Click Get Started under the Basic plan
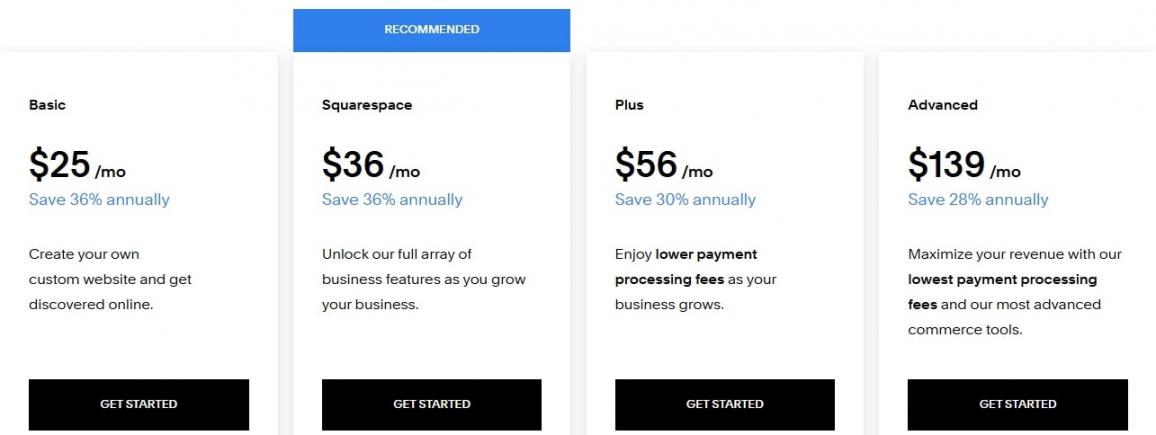This screenshot has width=1156, height=435. 138,404
